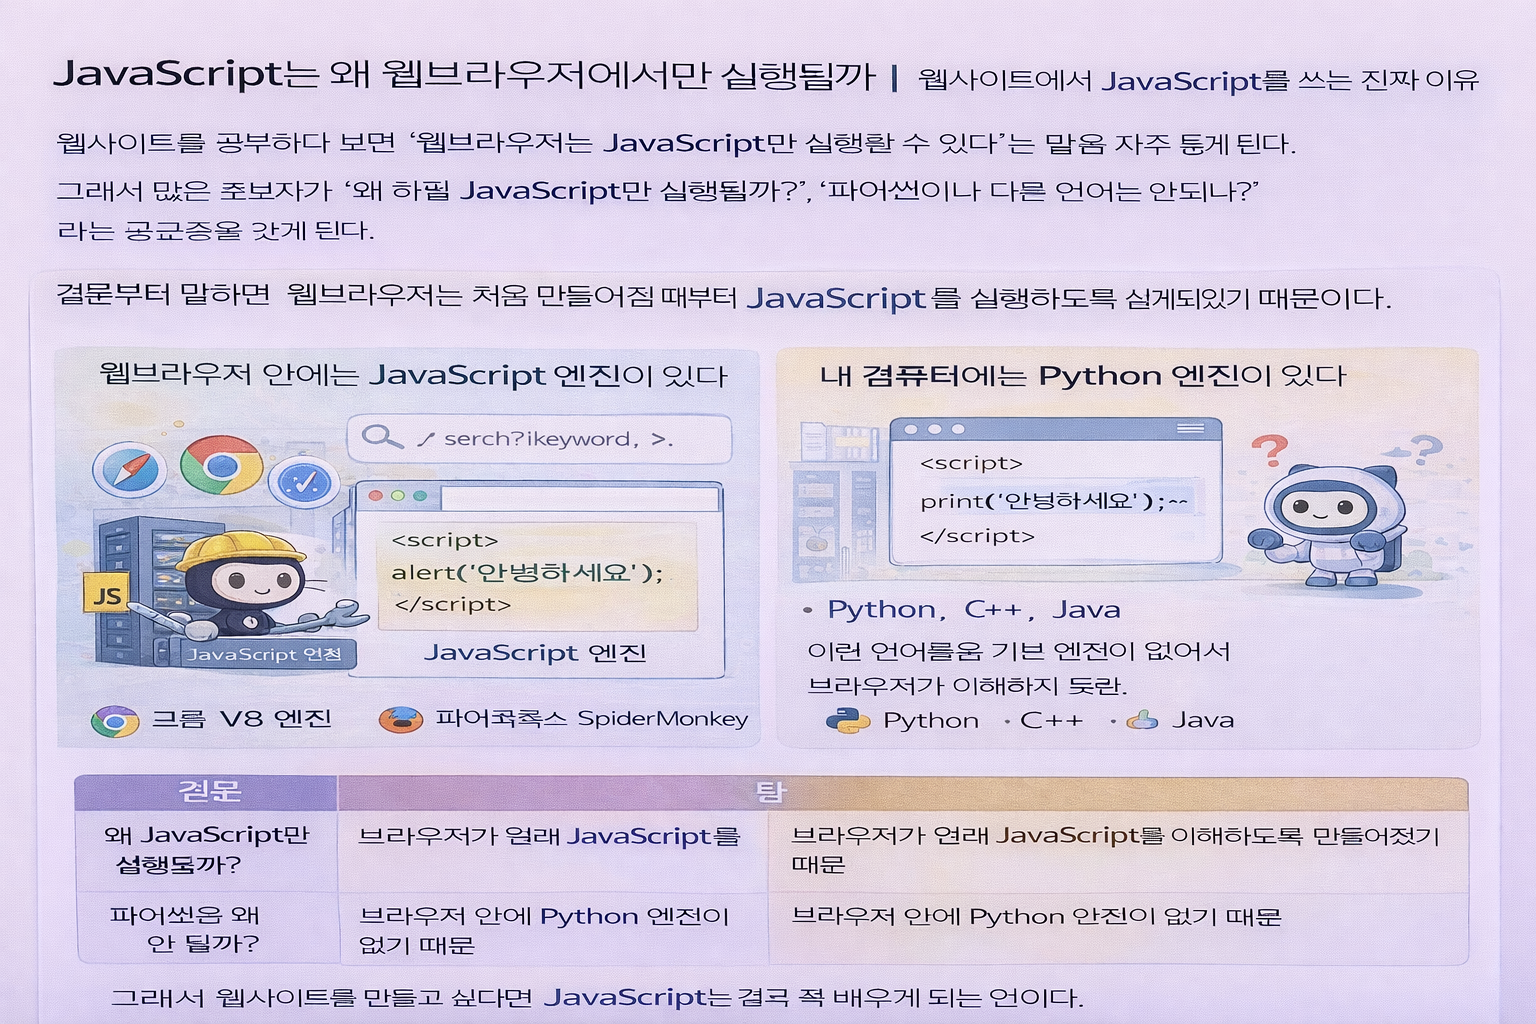Viewport: 1536px width, 1024px height.
Task: Click the blue question mark near the robot
Action: pyautogui.click(x=1426, y=449)
